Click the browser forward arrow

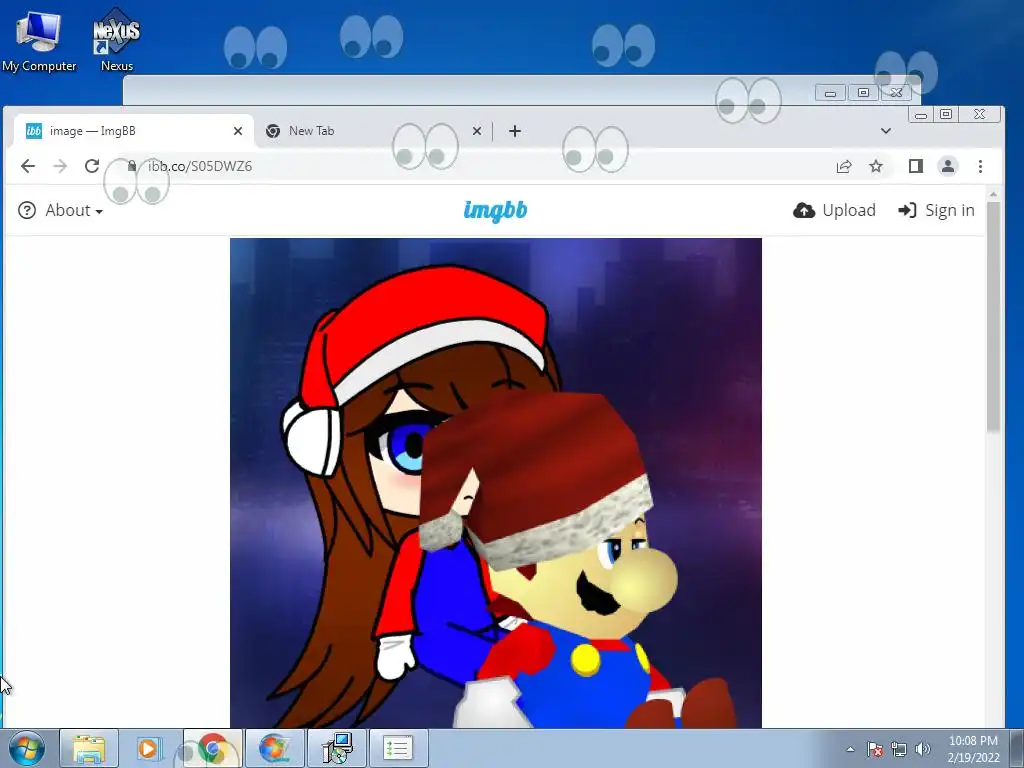point(60,166)
